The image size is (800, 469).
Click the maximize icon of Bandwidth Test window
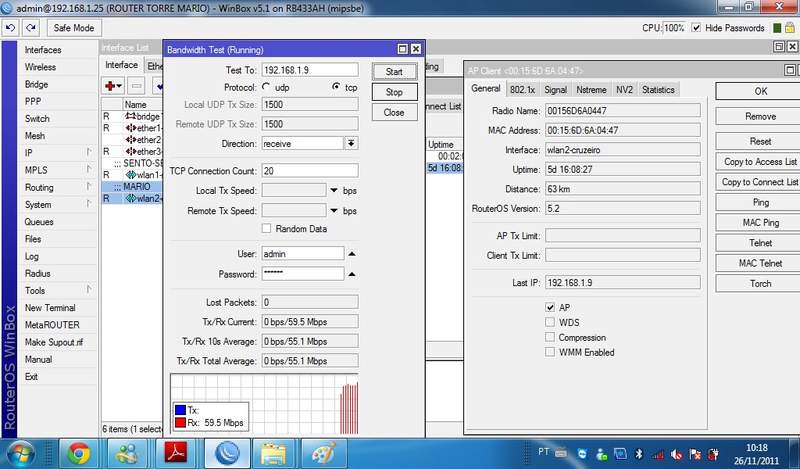tap(402, 49)
